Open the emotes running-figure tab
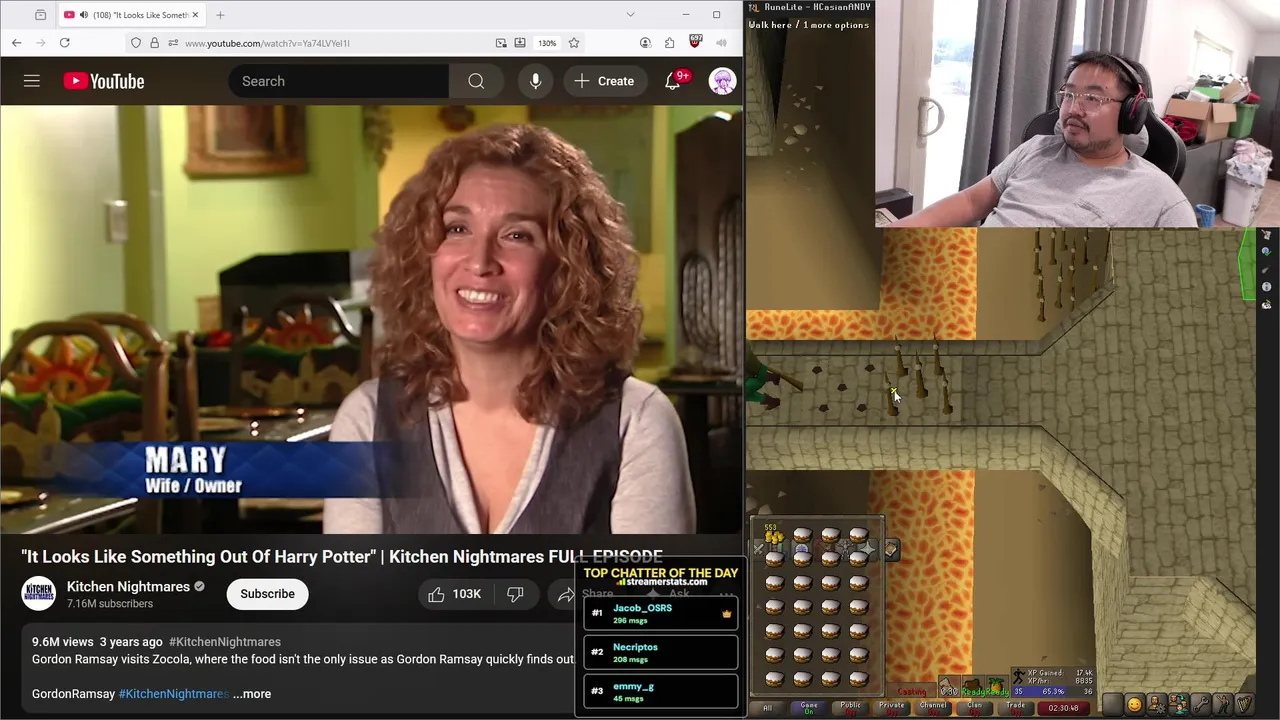 1223,704
